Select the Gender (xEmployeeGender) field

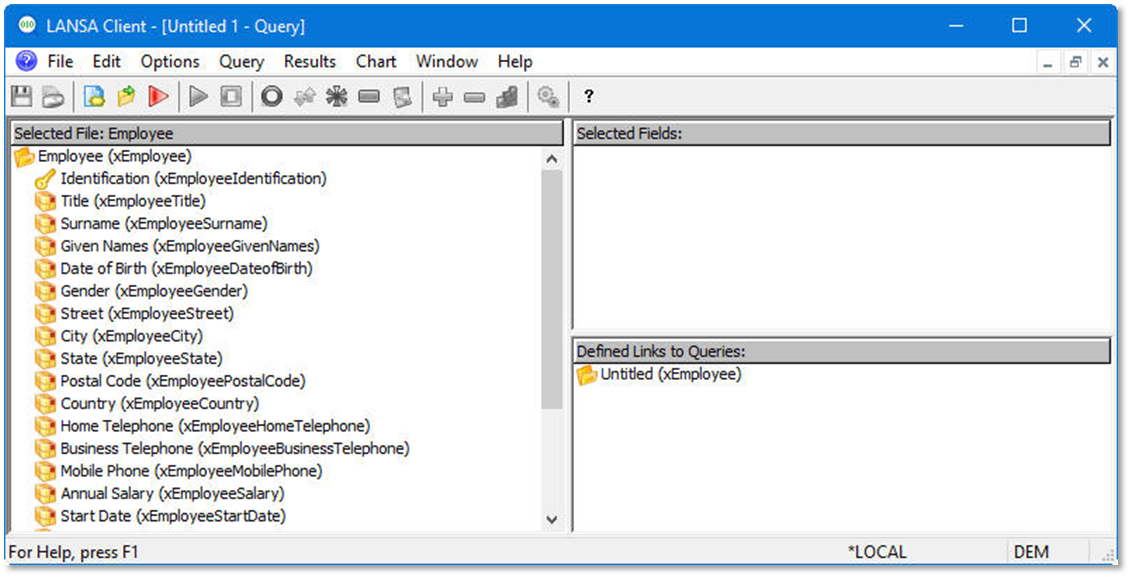point(154,291)
